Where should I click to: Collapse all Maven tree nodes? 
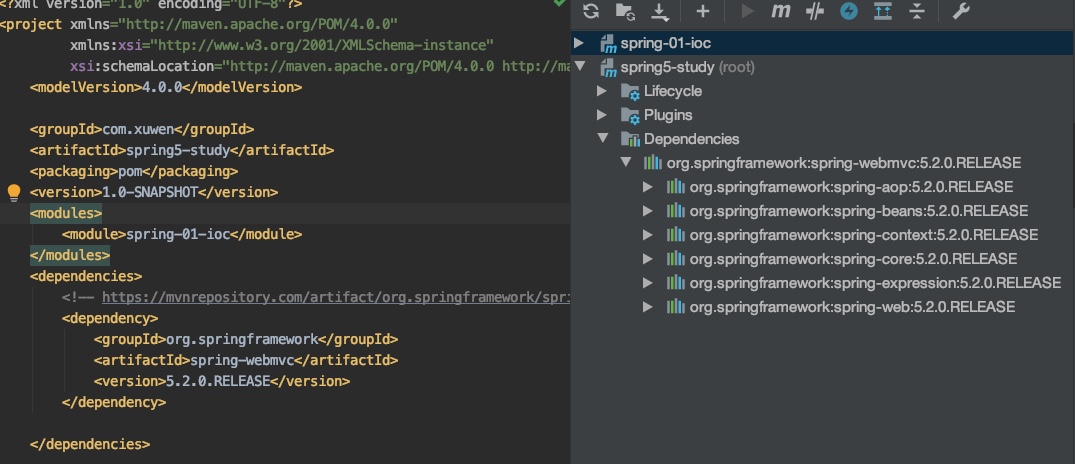pos(917,11)
